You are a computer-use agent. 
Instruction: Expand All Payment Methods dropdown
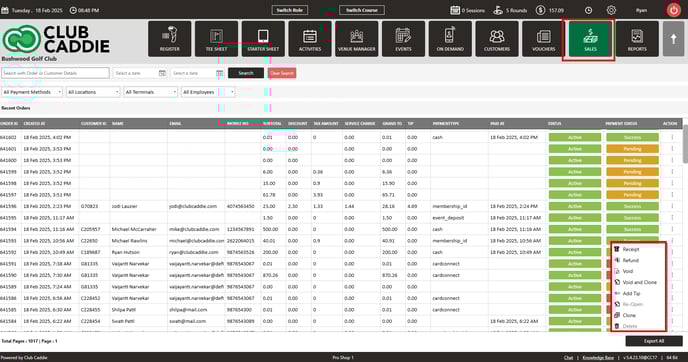coord(32,92)
